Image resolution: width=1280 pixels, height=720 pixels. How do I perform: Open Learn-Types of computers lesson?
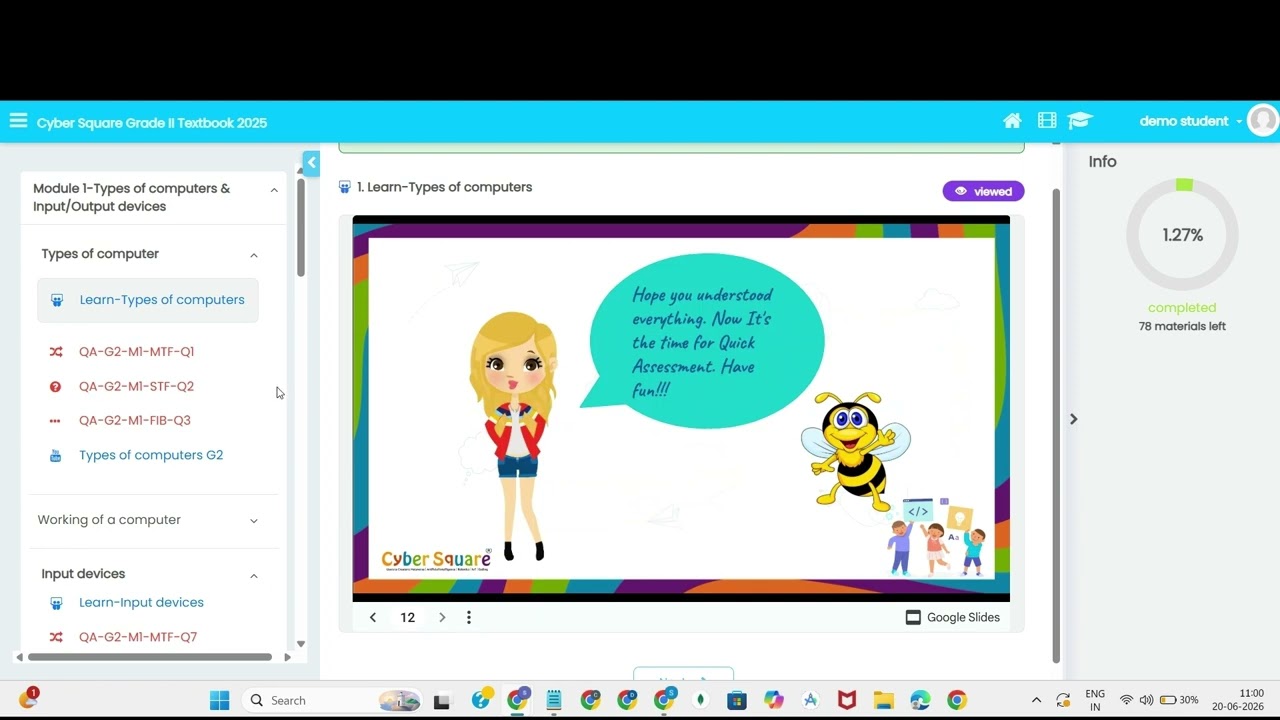click(148, 300)
